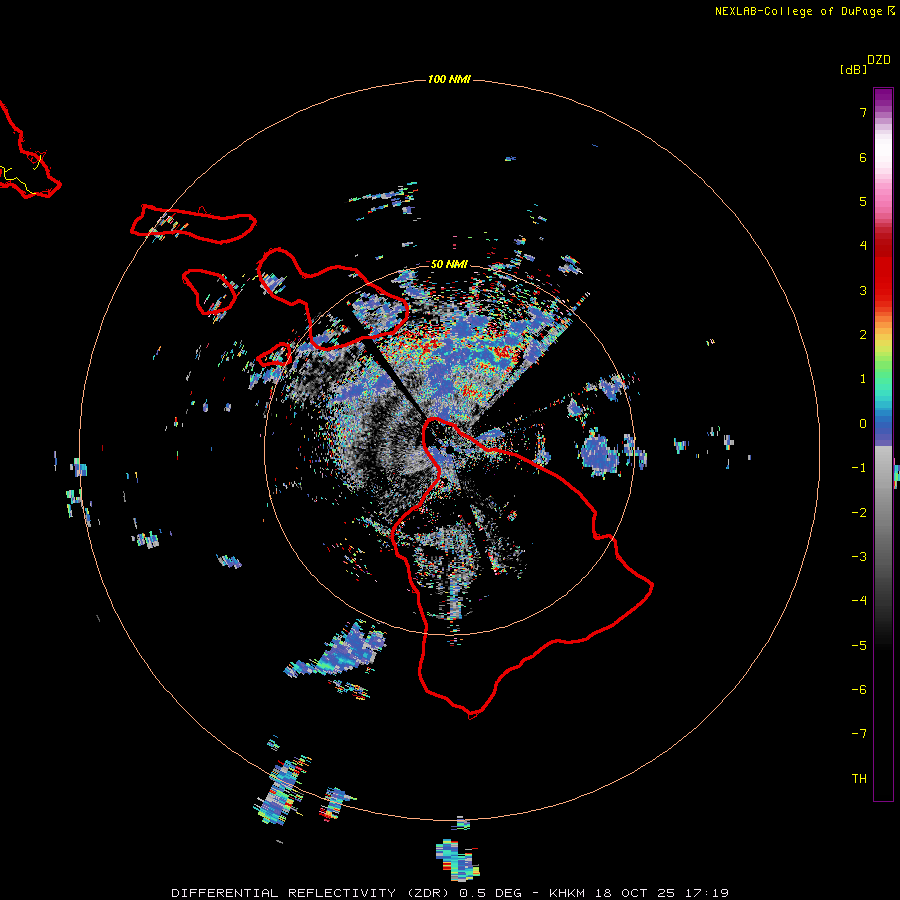
Task: Click the 100 NMI range ring label
Action: 449,79
